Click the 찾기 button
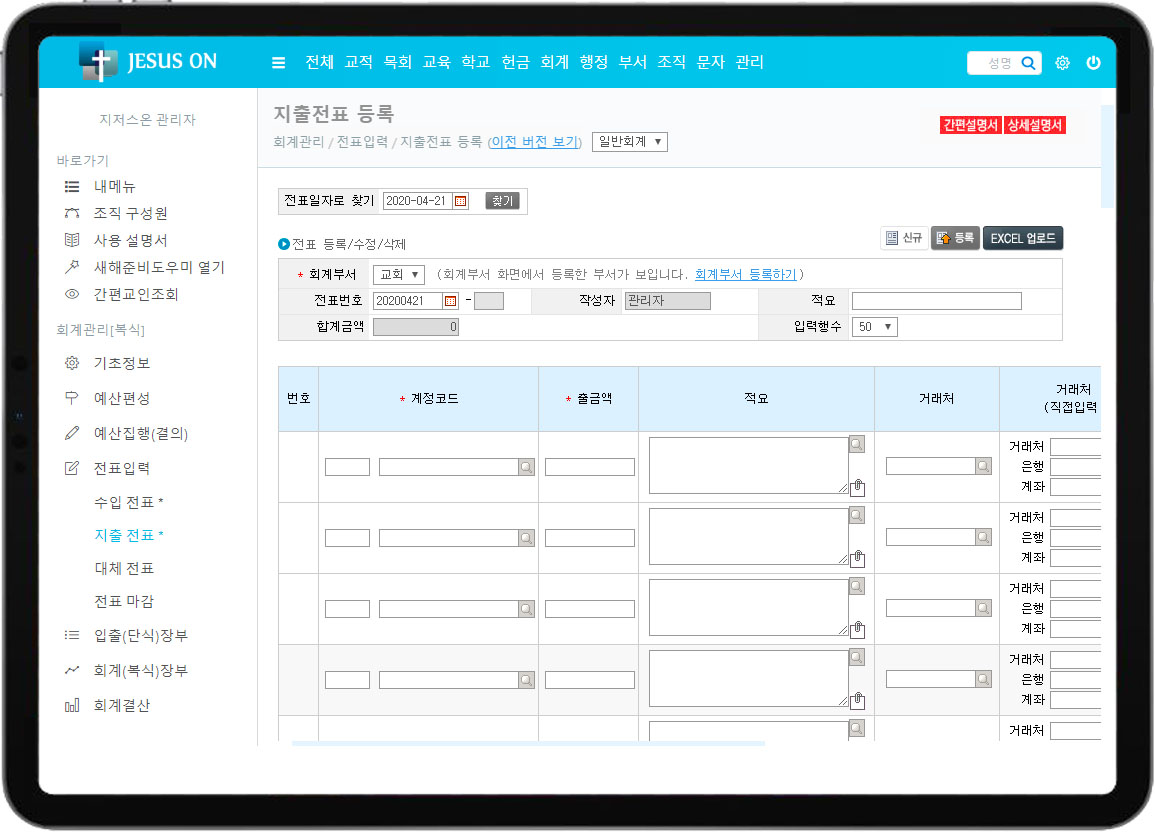 tap(502, 201)
